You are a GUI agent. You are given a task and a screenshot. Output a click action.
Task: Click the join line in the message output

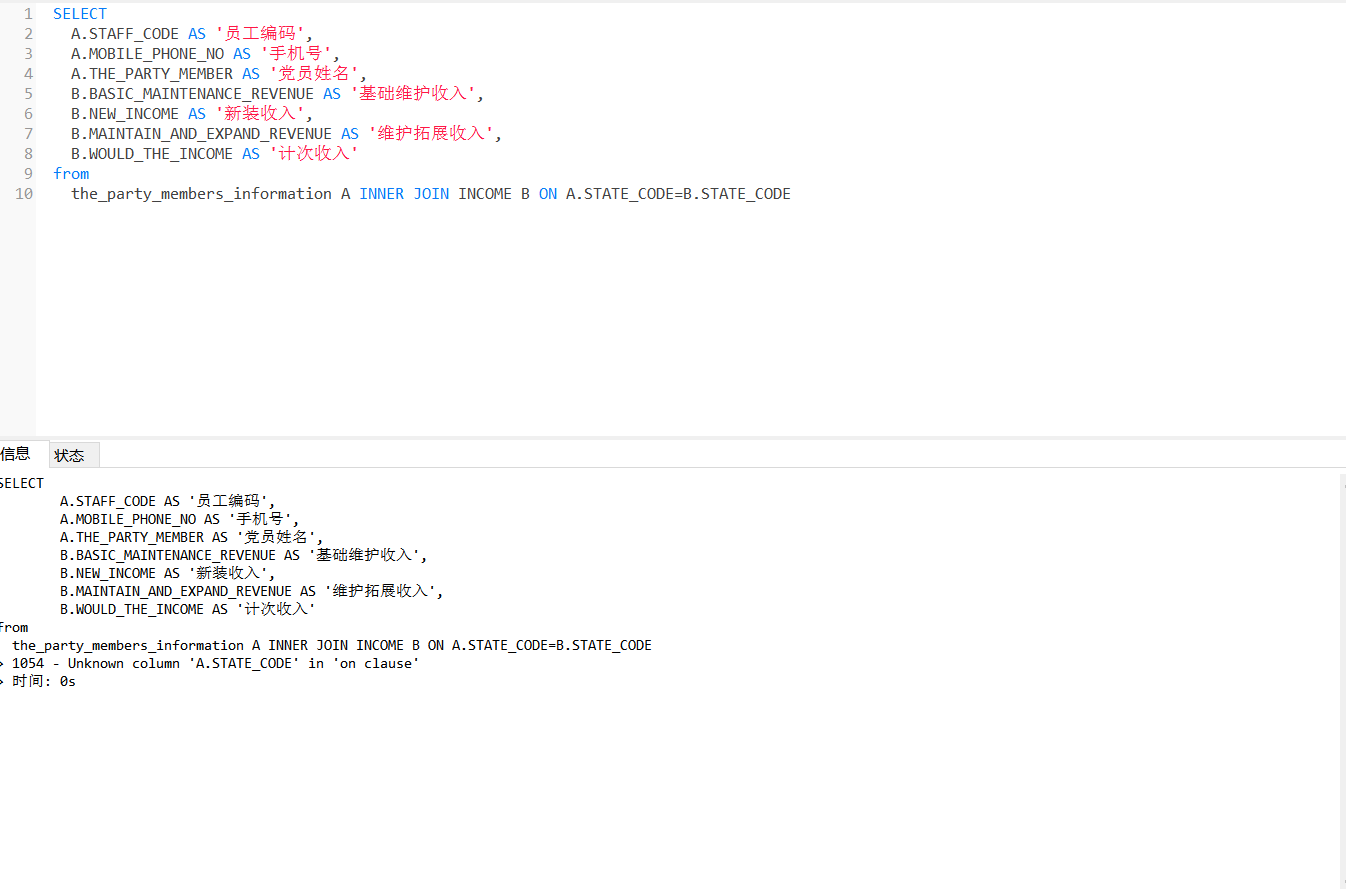332,645
